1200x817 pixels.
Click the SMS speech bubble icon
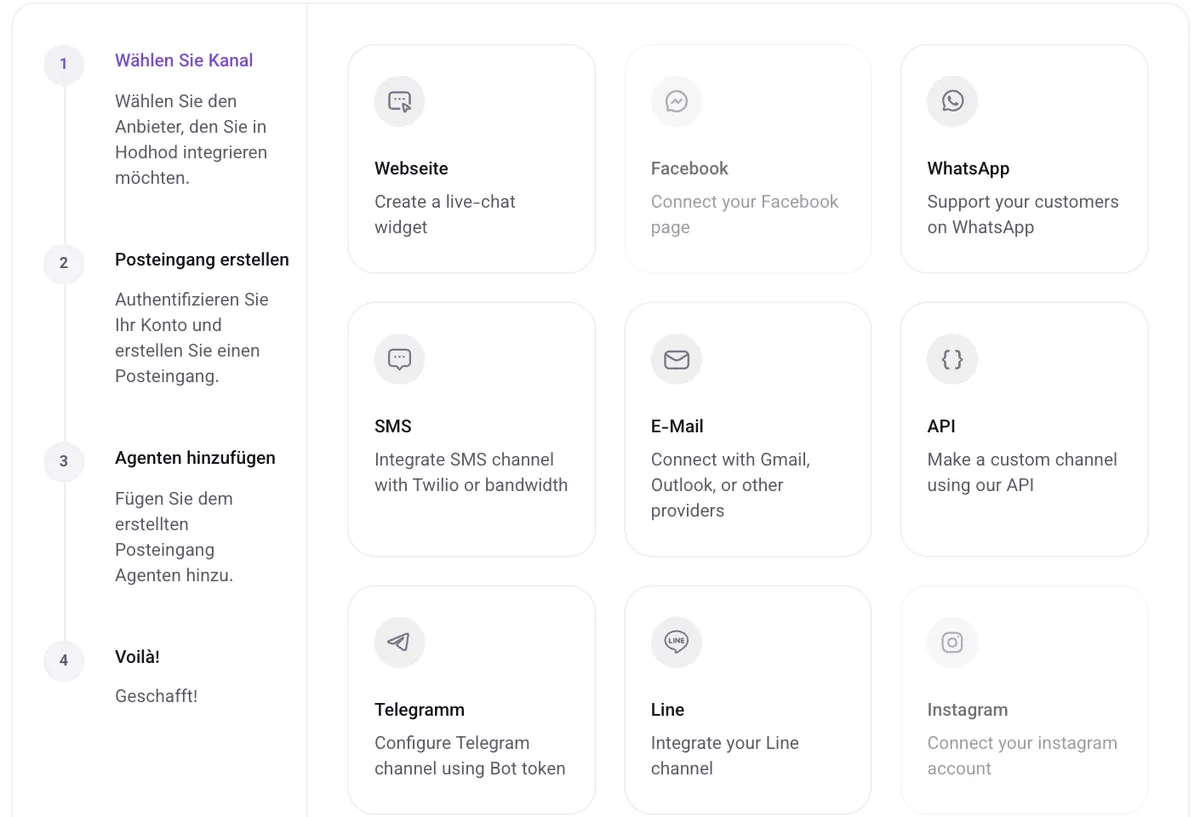click(x=400, y=359)
